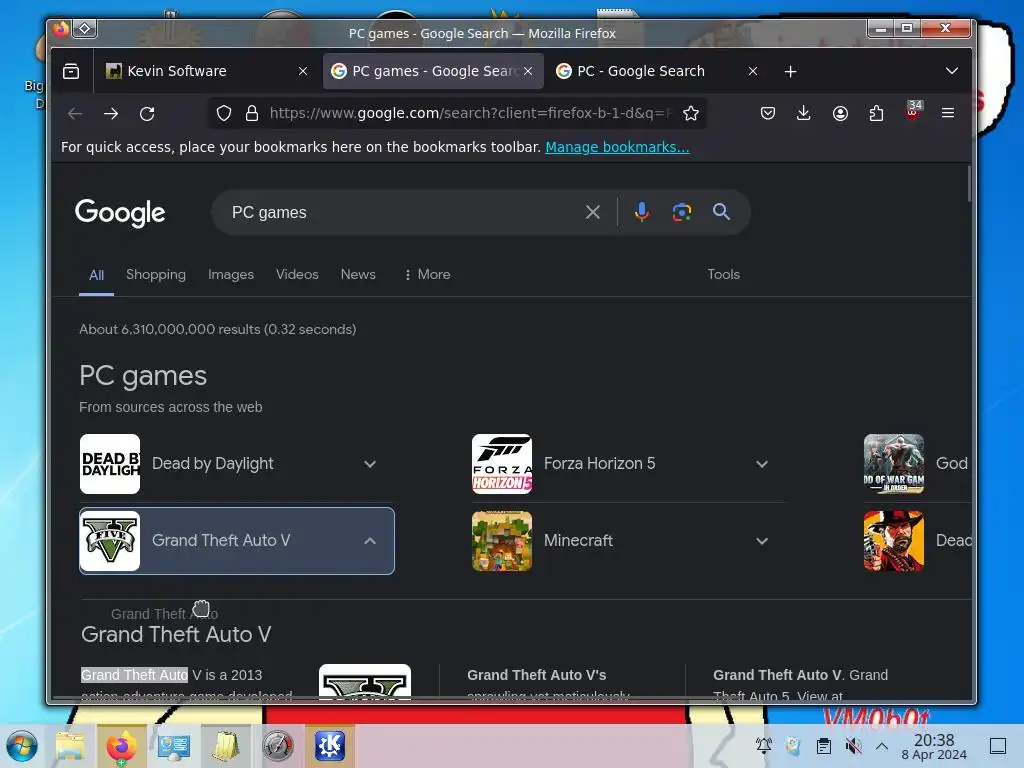Viewport: 1024px width, 768px height.
Task: Click the Firefox URL address bar
Action: pos(470,114)
